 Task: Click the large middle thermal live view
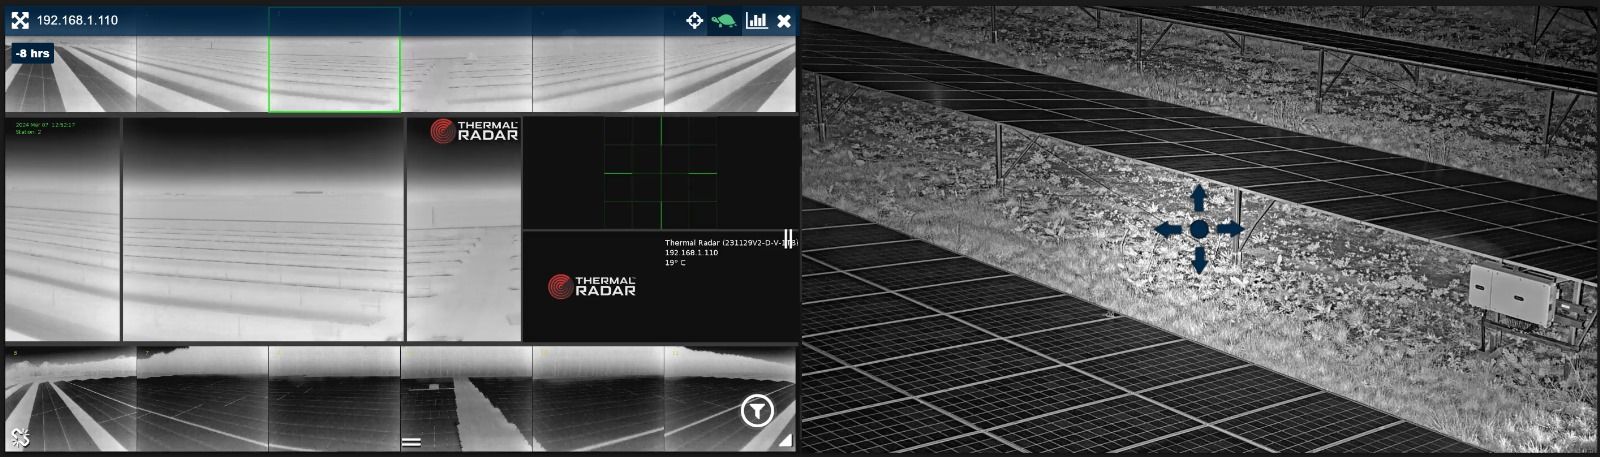tap(263, 229)
